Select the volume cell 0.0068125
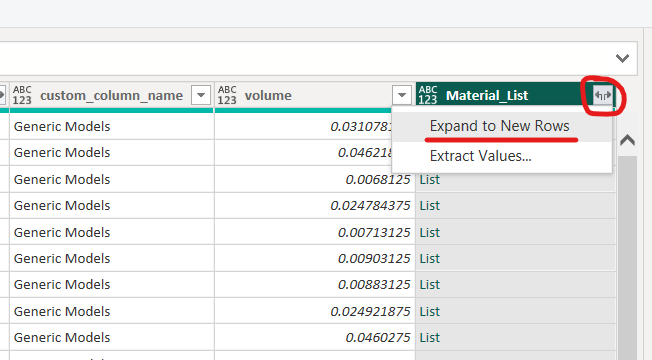Image resolution: width=652 pixels, height=360 pixels. (315, 180)
